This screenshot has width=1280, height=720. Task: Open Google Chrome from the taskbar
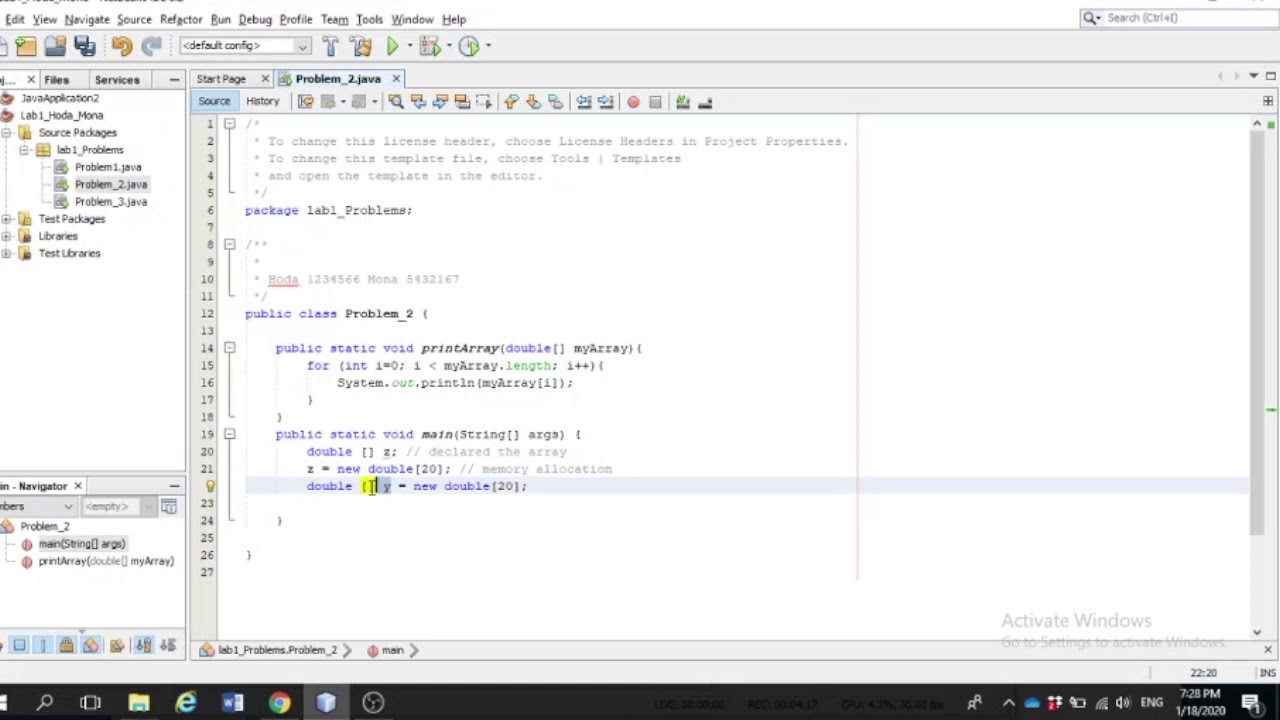pyautogui.click(x=280, y=703)
